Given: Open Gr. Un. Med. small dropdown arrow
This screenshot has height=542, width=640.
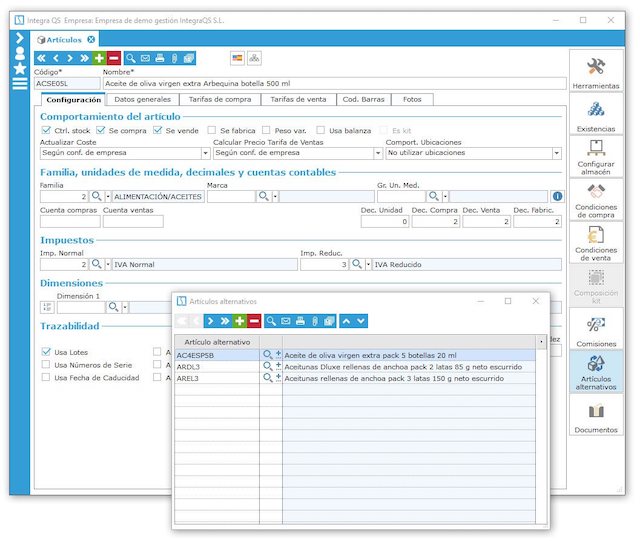Looking at the screenshot, I should (445, 197).
